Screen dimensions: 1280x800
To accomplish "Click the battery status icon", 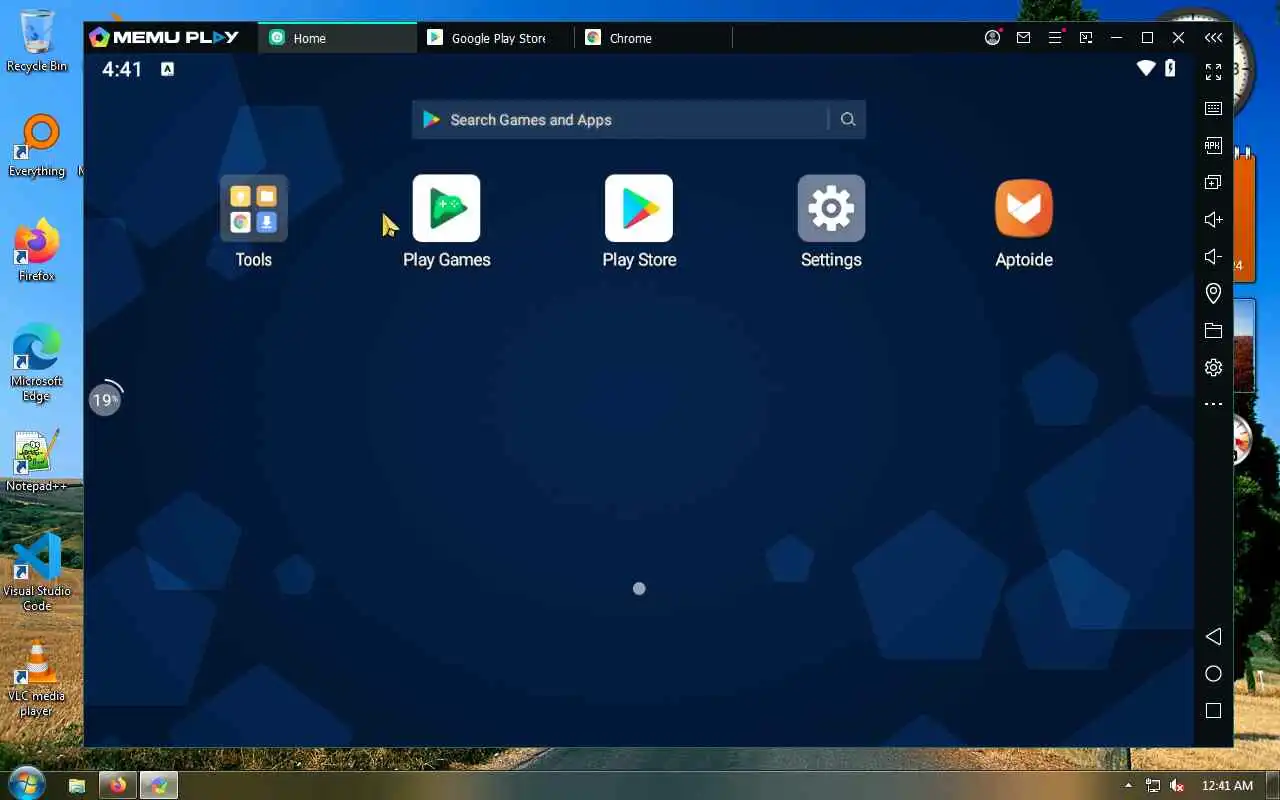I will [1170, 68].
